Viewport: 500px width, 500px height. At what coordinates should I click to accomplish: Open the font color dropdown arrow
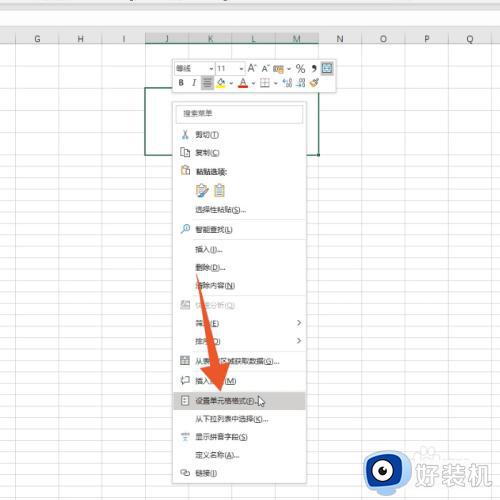tap(253, 83)
